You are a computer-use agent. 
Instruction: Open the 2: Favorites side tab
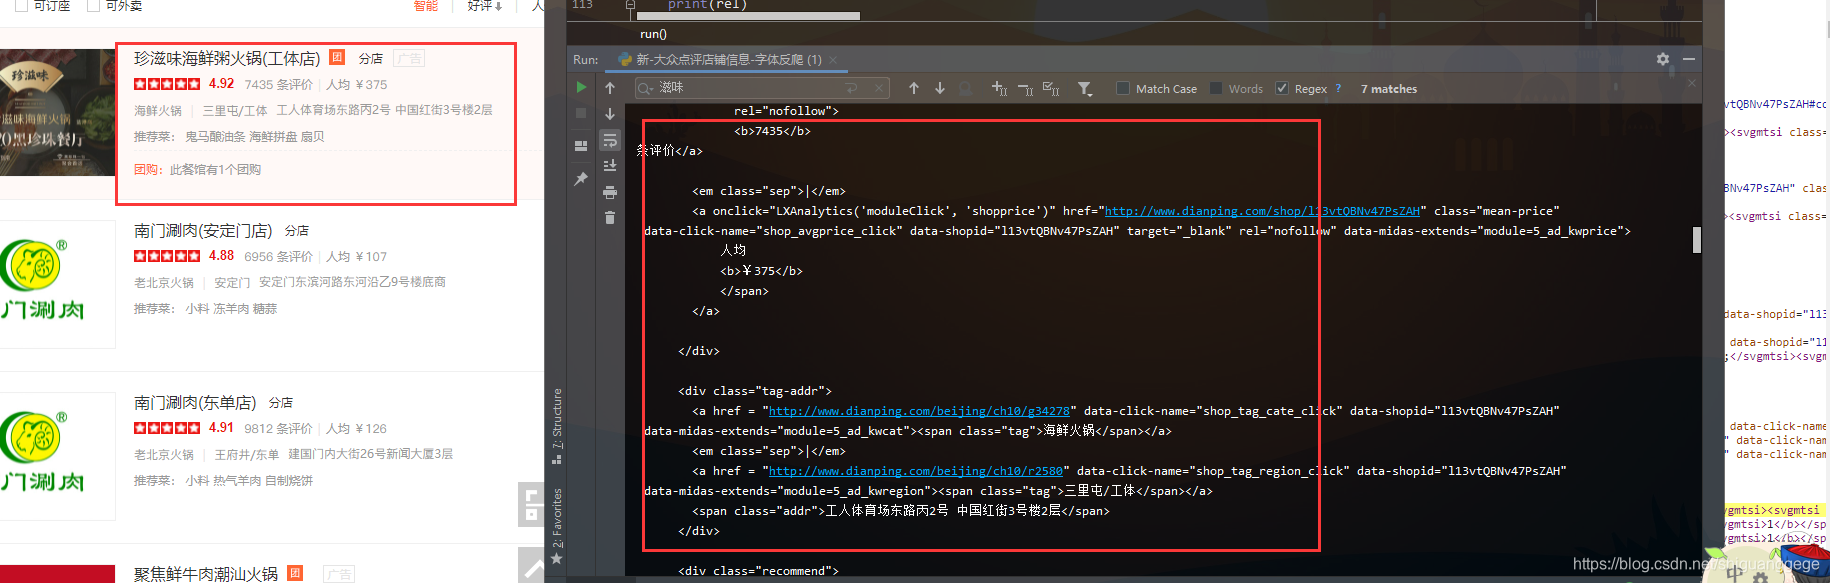pos(557,517)
